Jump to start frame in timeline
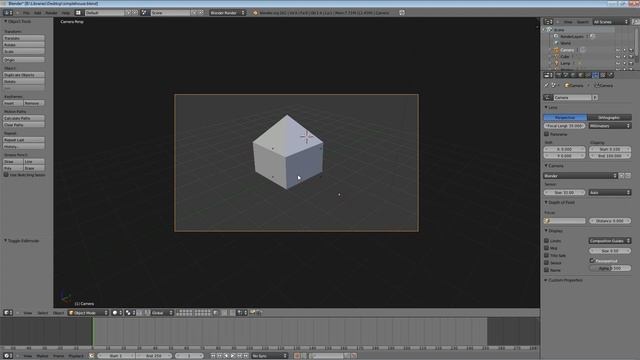The image size is (640, 360). [213, 356]
